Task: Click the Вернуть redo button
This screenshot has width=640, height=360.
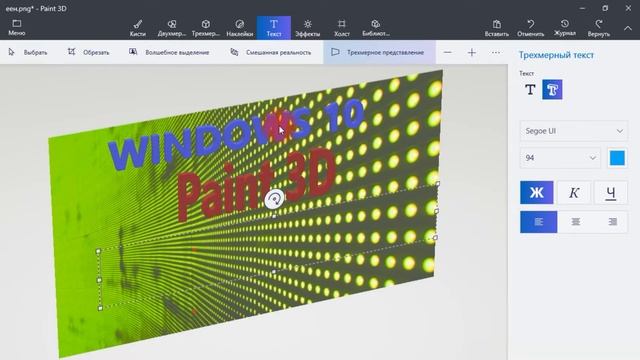Action: coord(599,28)
